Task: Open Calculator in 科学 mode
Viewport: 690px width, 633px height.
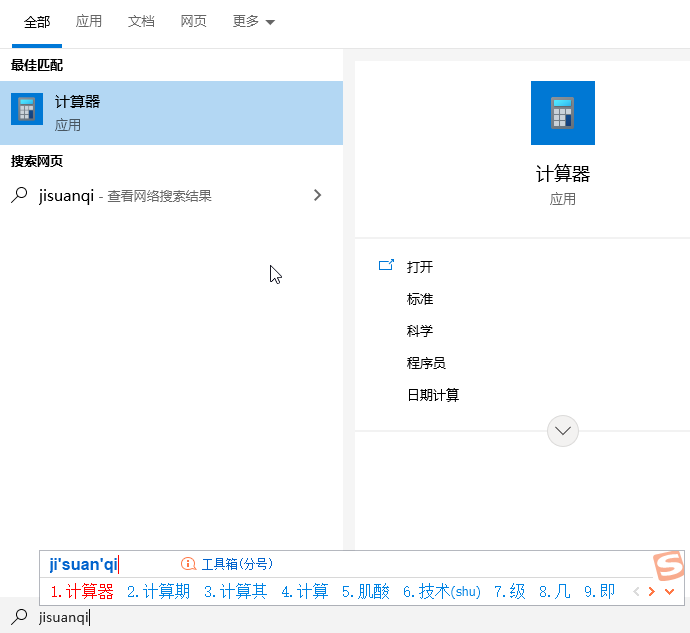Action: click(420, 331)
